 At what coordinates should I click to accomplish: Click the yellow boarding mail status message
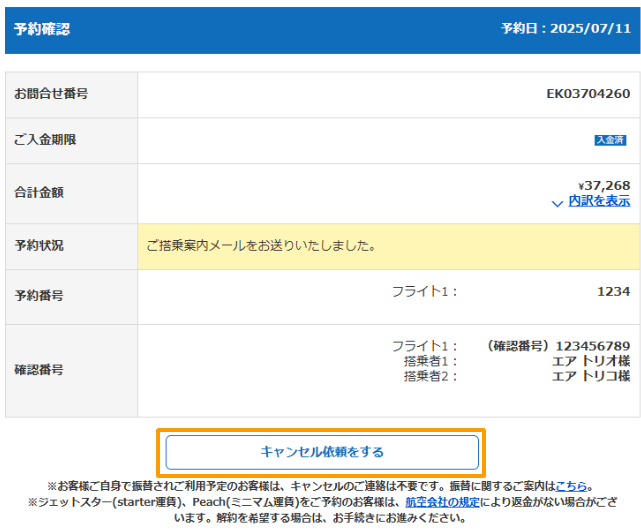coord(261,245)
